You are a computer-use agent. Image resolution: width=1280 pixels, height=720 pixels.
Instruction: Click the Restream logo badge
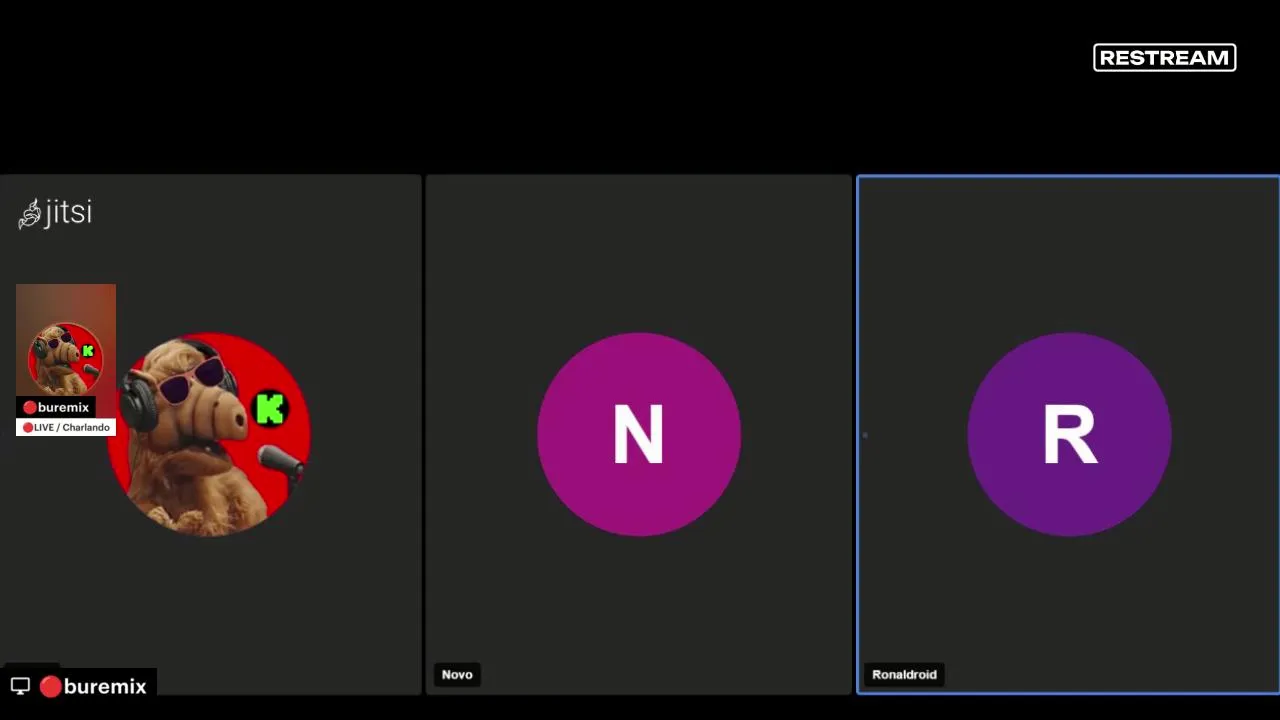(x=1165, y=58)
